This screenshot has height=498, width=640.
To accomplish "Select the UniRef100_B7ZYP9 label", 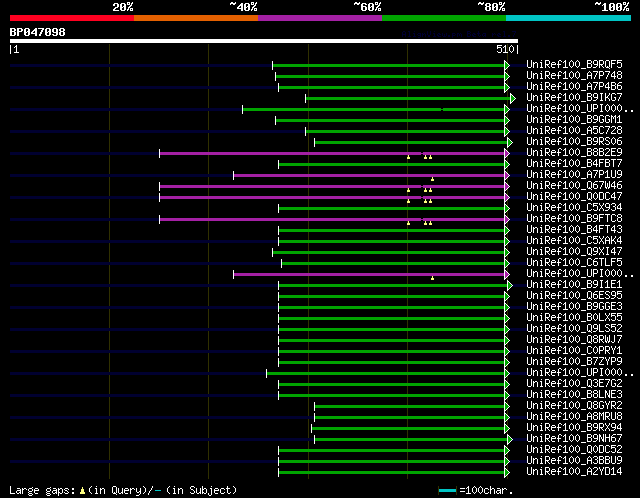I will pyautogui.click(x=574, y=362).
